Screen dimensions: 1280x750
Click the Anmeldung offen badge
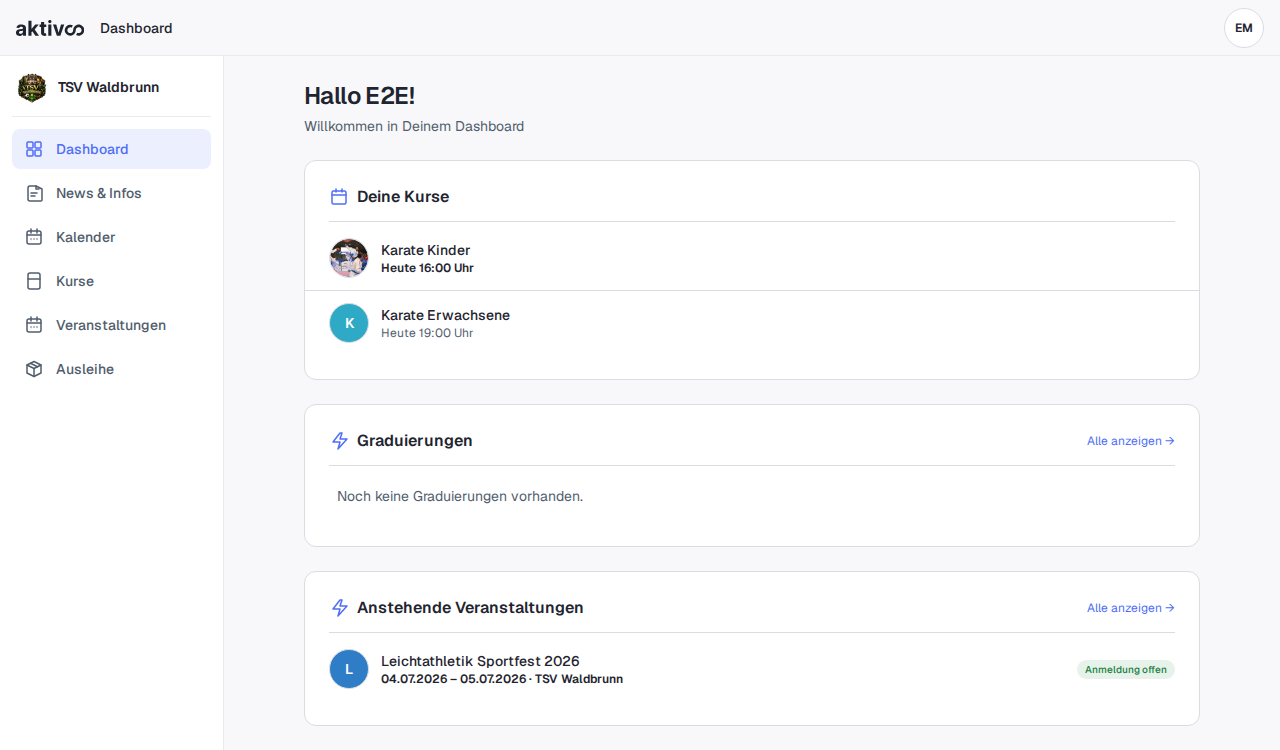click(x=1126, y=670)
